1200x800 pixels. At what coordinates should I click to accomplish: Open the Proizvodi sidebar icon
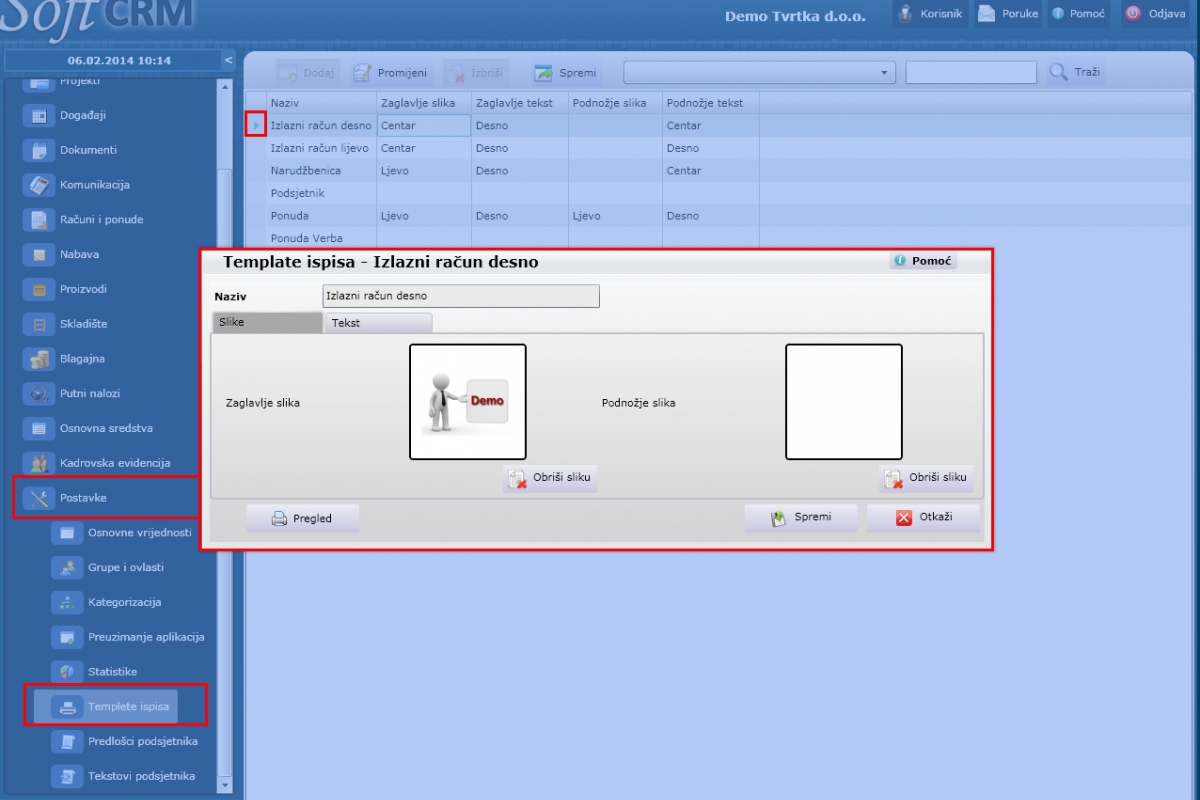(40, 290)
